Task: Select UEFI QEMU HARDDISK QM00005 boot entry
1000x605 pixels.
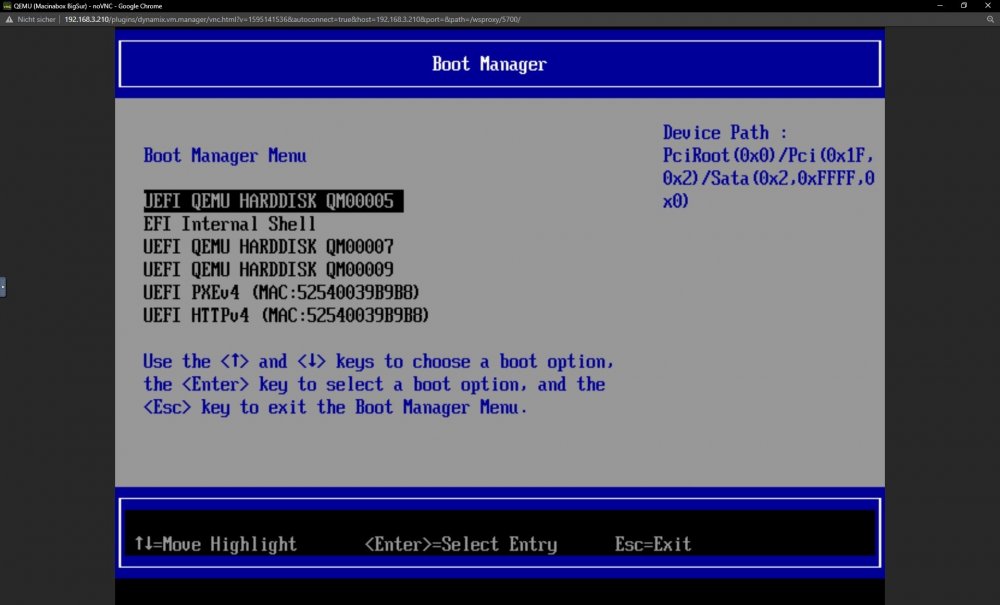Action: pos(273,201)
